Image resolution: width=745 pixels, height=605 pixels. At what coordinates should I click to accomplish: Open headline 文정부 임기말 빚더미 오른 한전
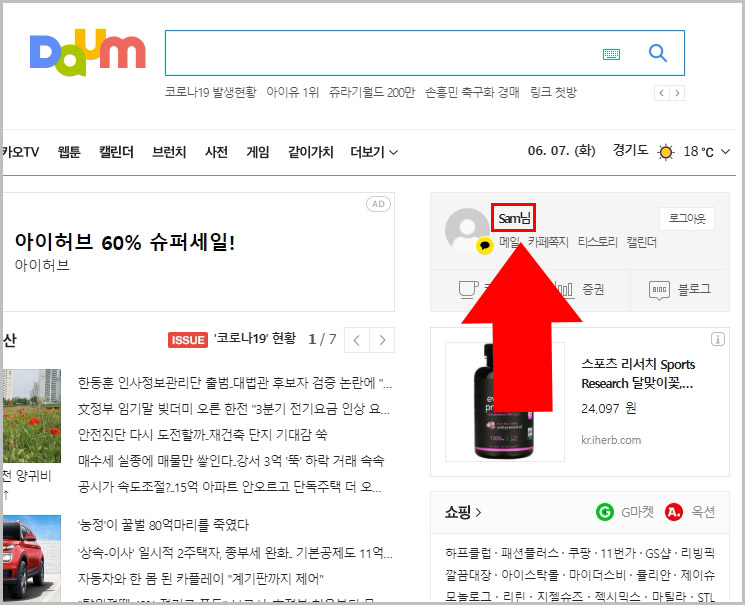pyautogui.click(x=234, y=409)
